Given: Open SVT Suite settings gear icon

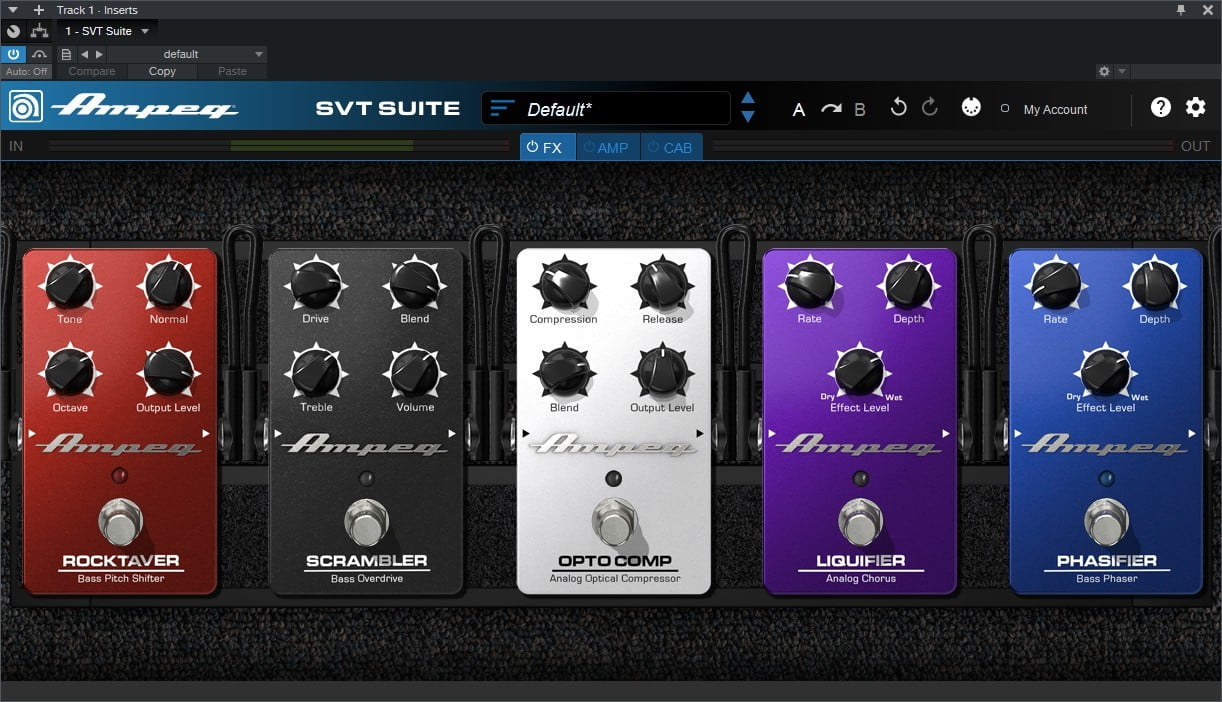Looking at the screenshot, I should tap(1196, 108).
